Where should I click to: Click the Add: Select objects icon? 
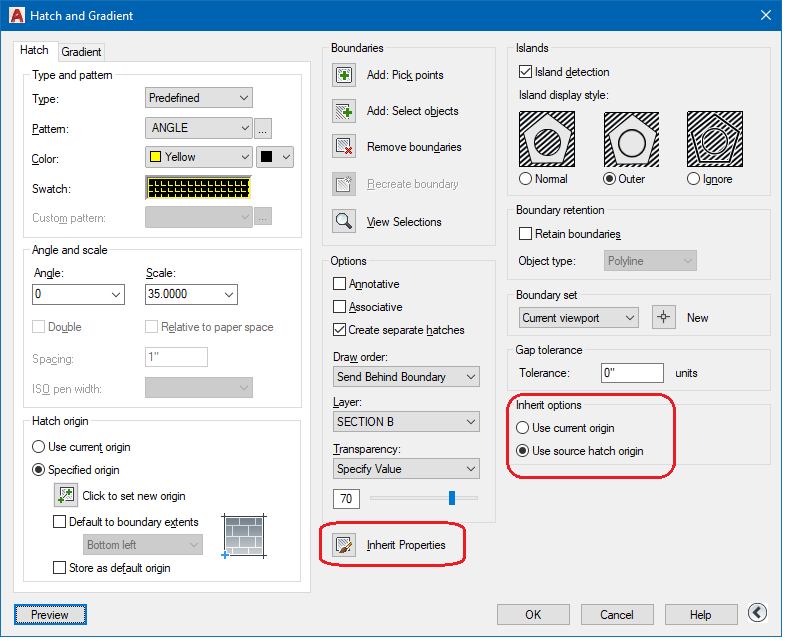coord(344,111)
